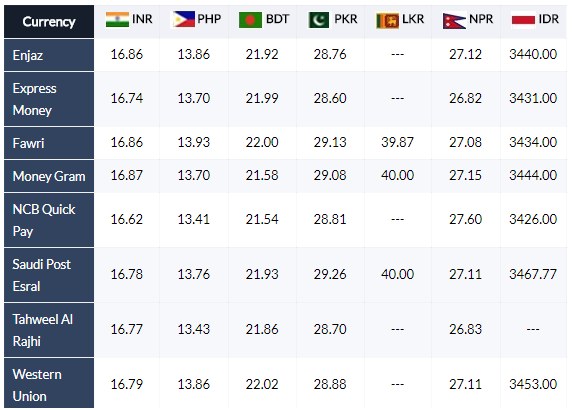
Task: Click NCB Quick Pay NPR rate 27.60
Action: click(465, 219)
